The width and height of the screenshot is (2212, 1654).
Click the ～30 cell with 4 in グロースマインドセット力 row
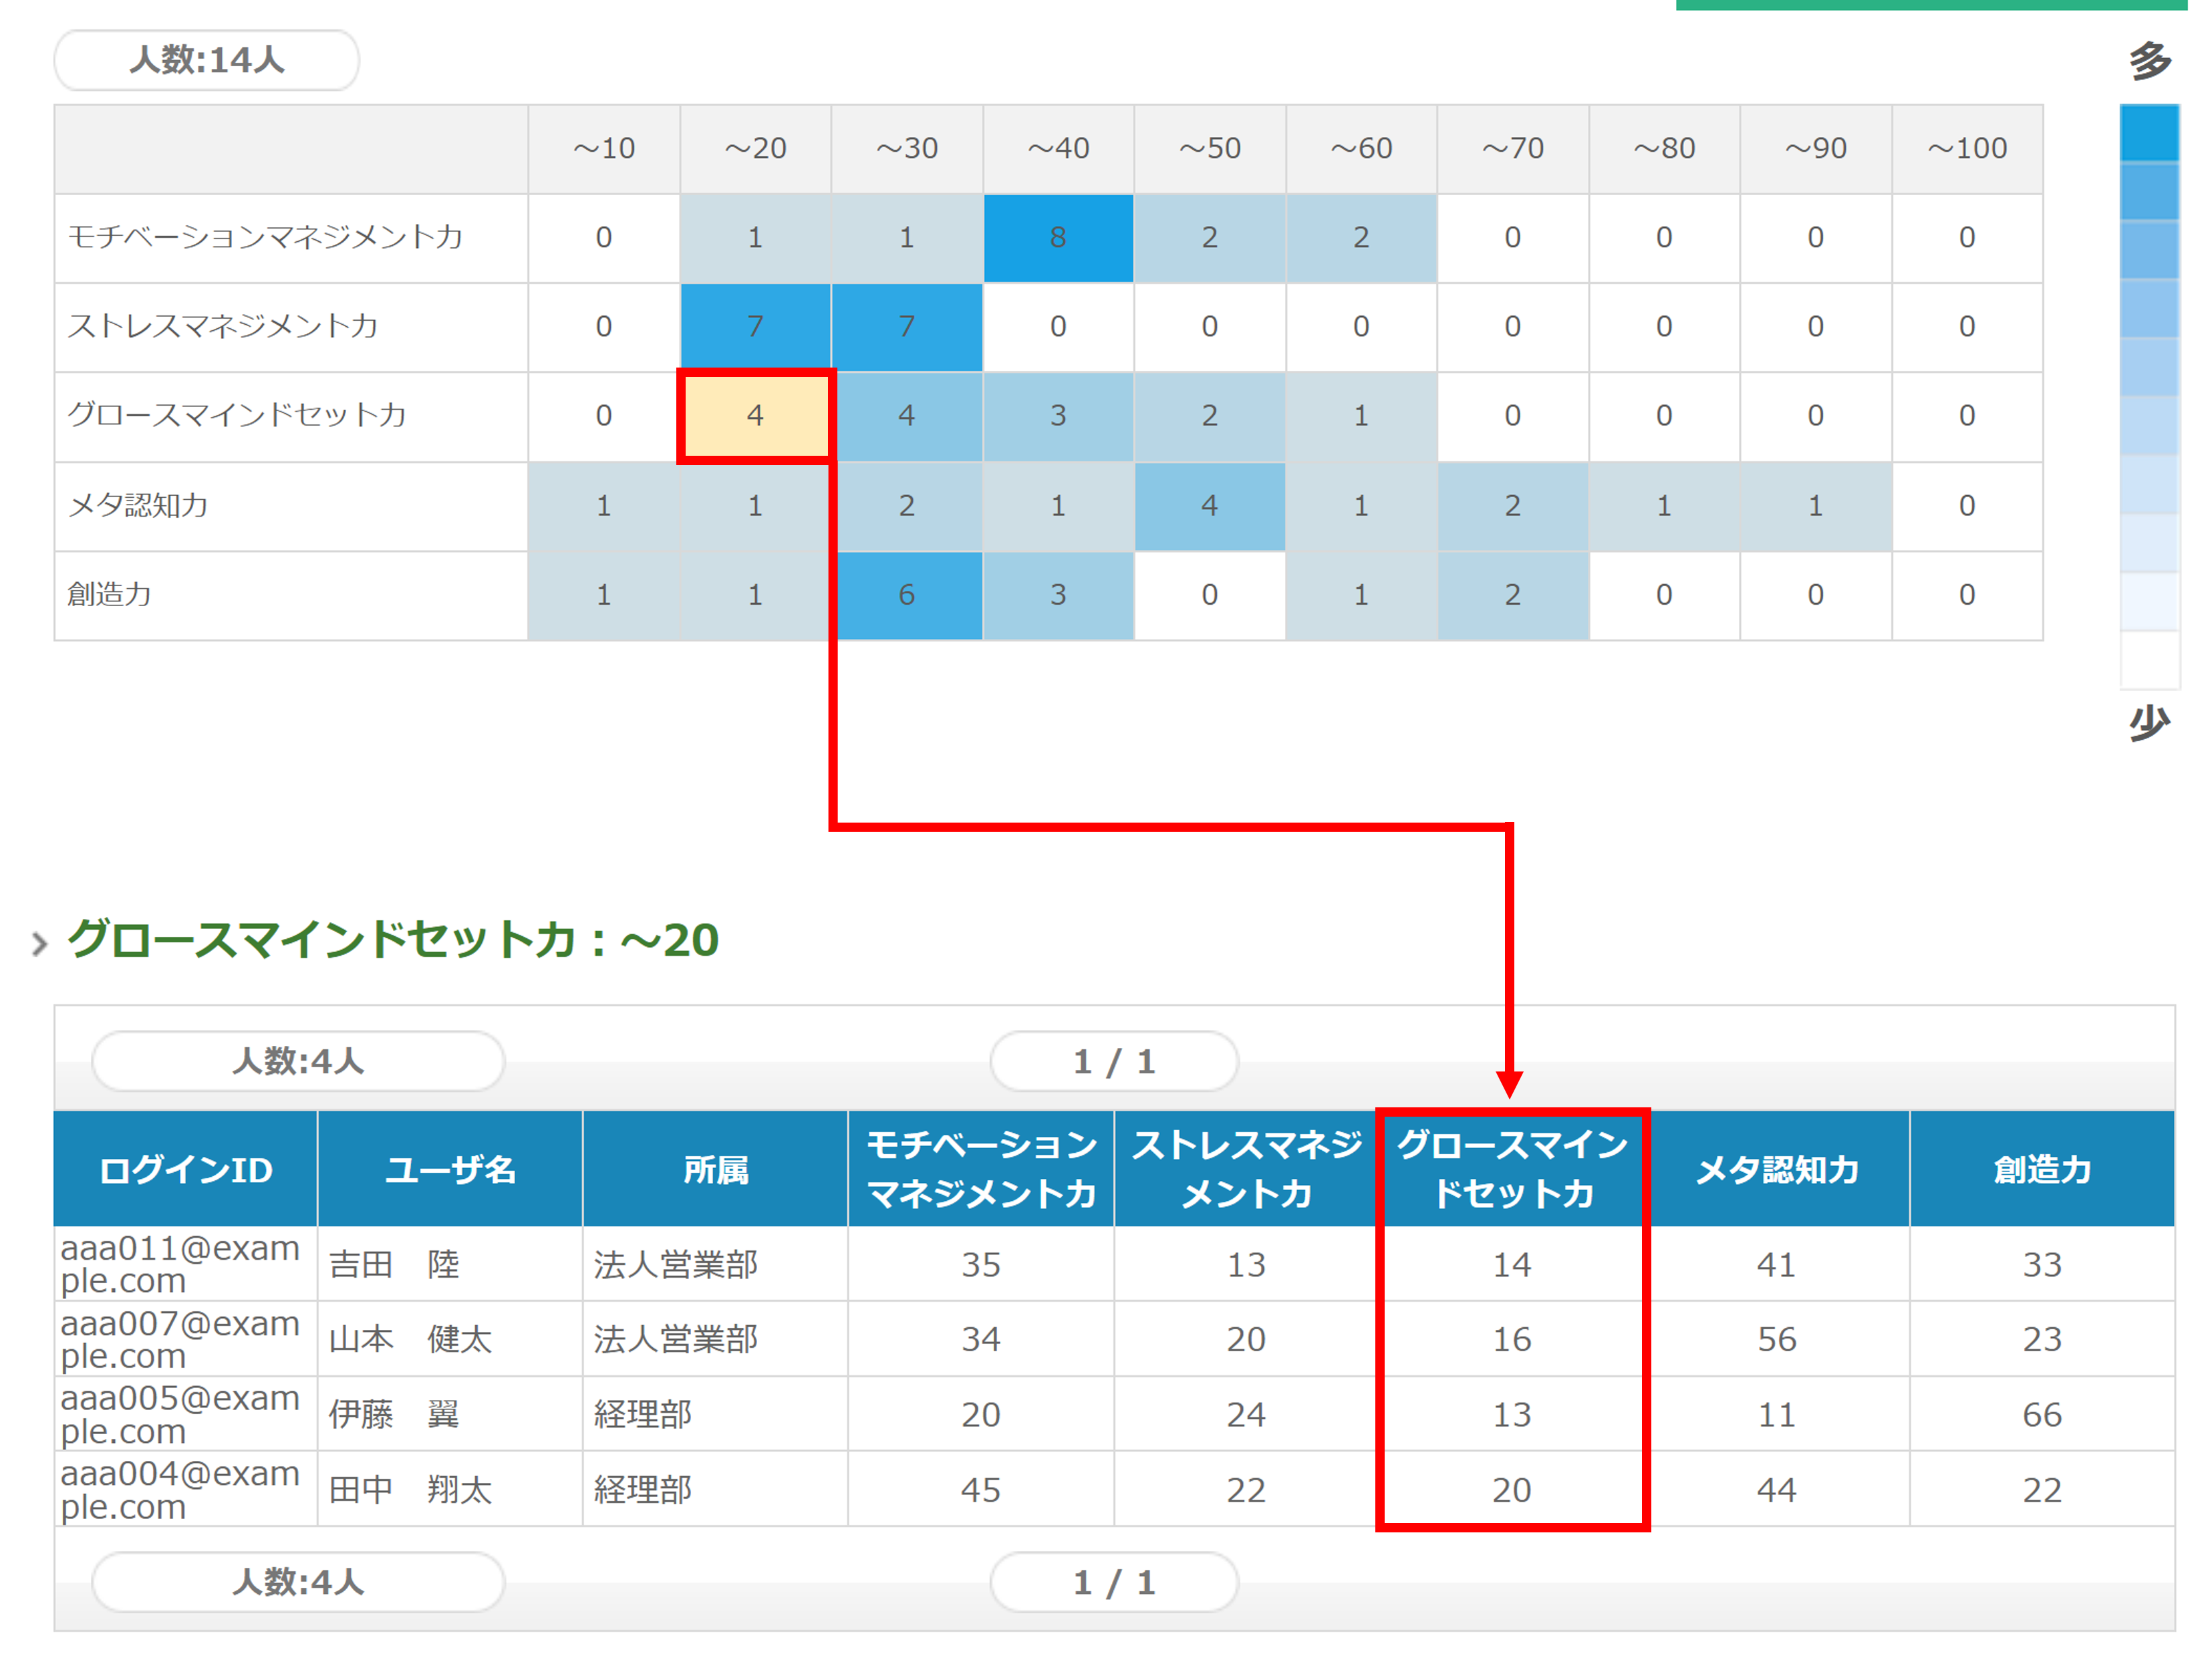coord(906,416)
